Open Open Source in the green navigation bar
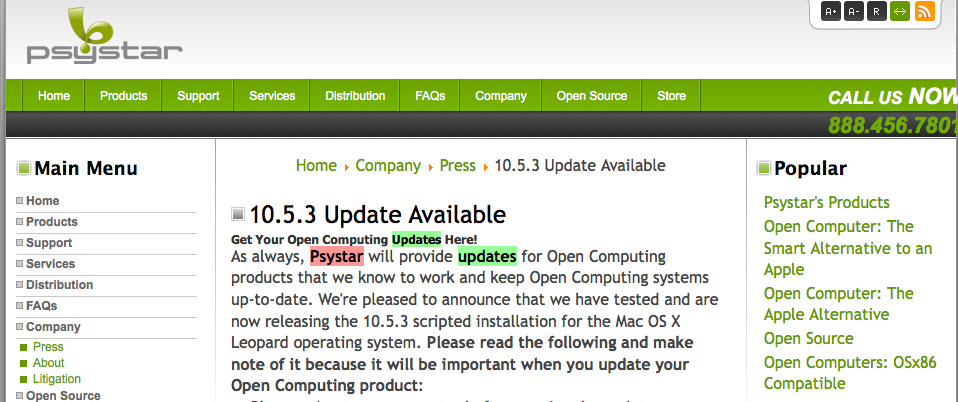 click(591, 96)
